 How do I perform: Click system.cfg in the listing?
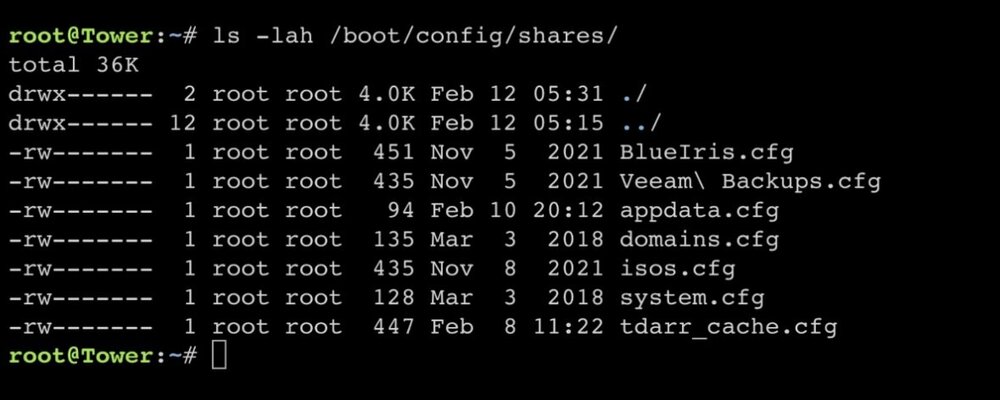[692, 298]
